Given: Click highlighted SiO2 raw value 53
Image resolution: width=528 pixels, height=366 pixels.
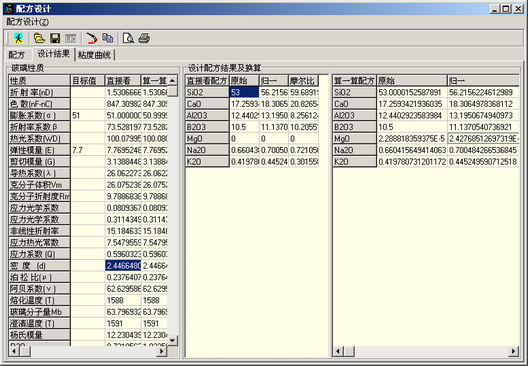Looking at the screenshot, I should click(x=244, y=92).
